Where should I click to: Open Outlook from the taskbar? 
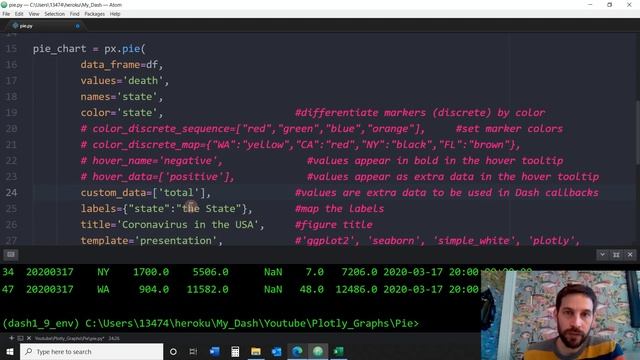(276, 351)
